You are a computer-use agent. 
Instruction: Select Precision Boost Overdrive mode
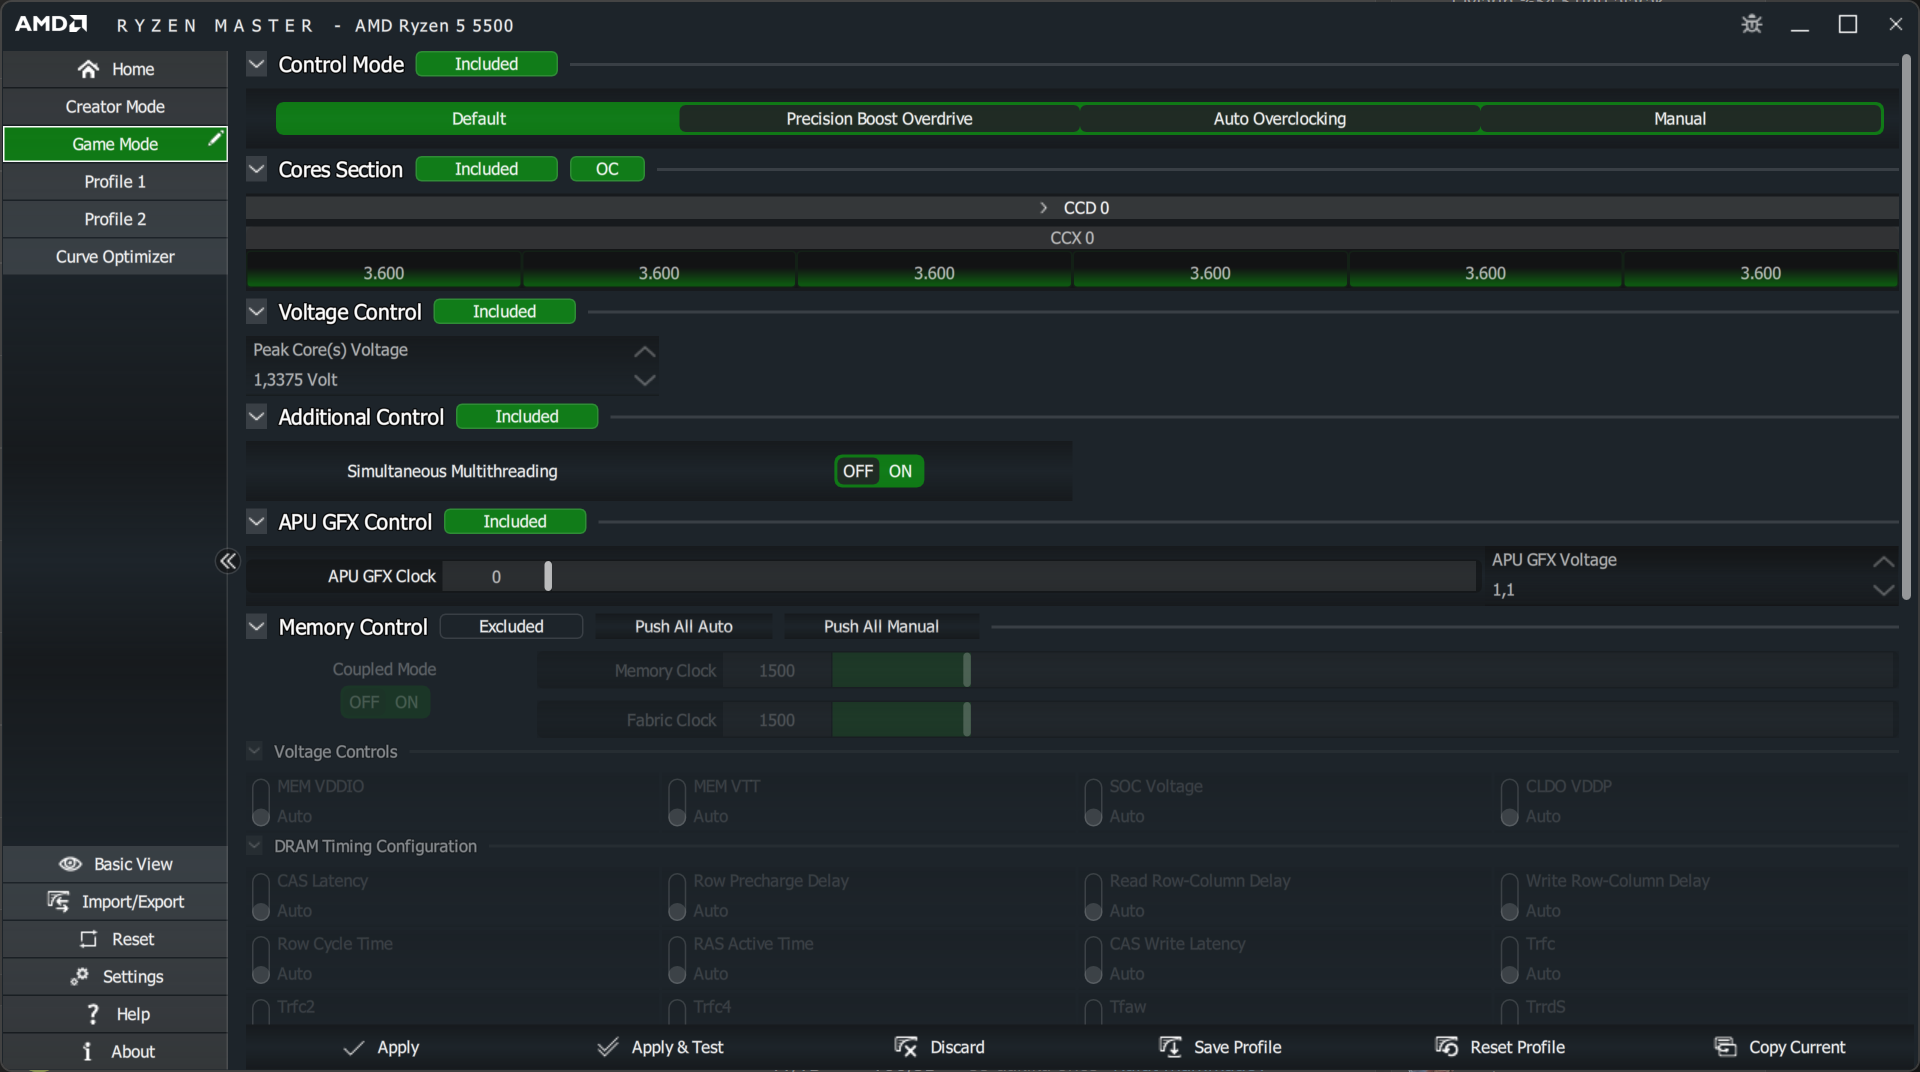click(x=879, y=119)
